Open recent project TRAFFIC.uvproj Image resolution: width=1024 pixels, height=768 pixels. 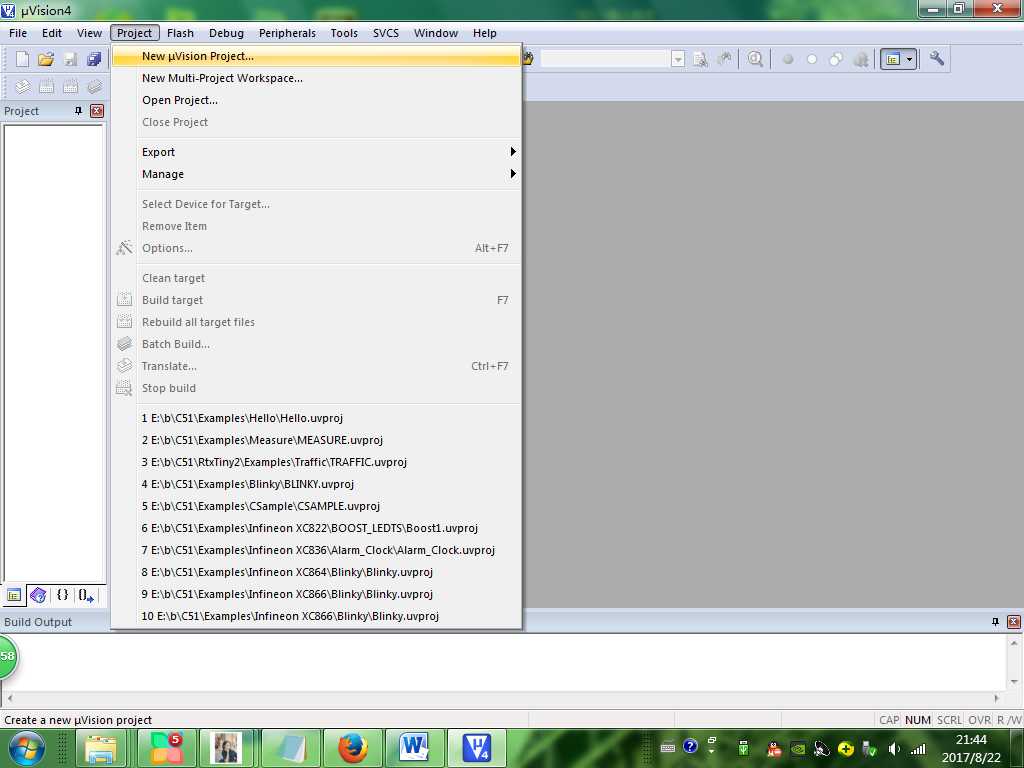[x=317, y=462]
